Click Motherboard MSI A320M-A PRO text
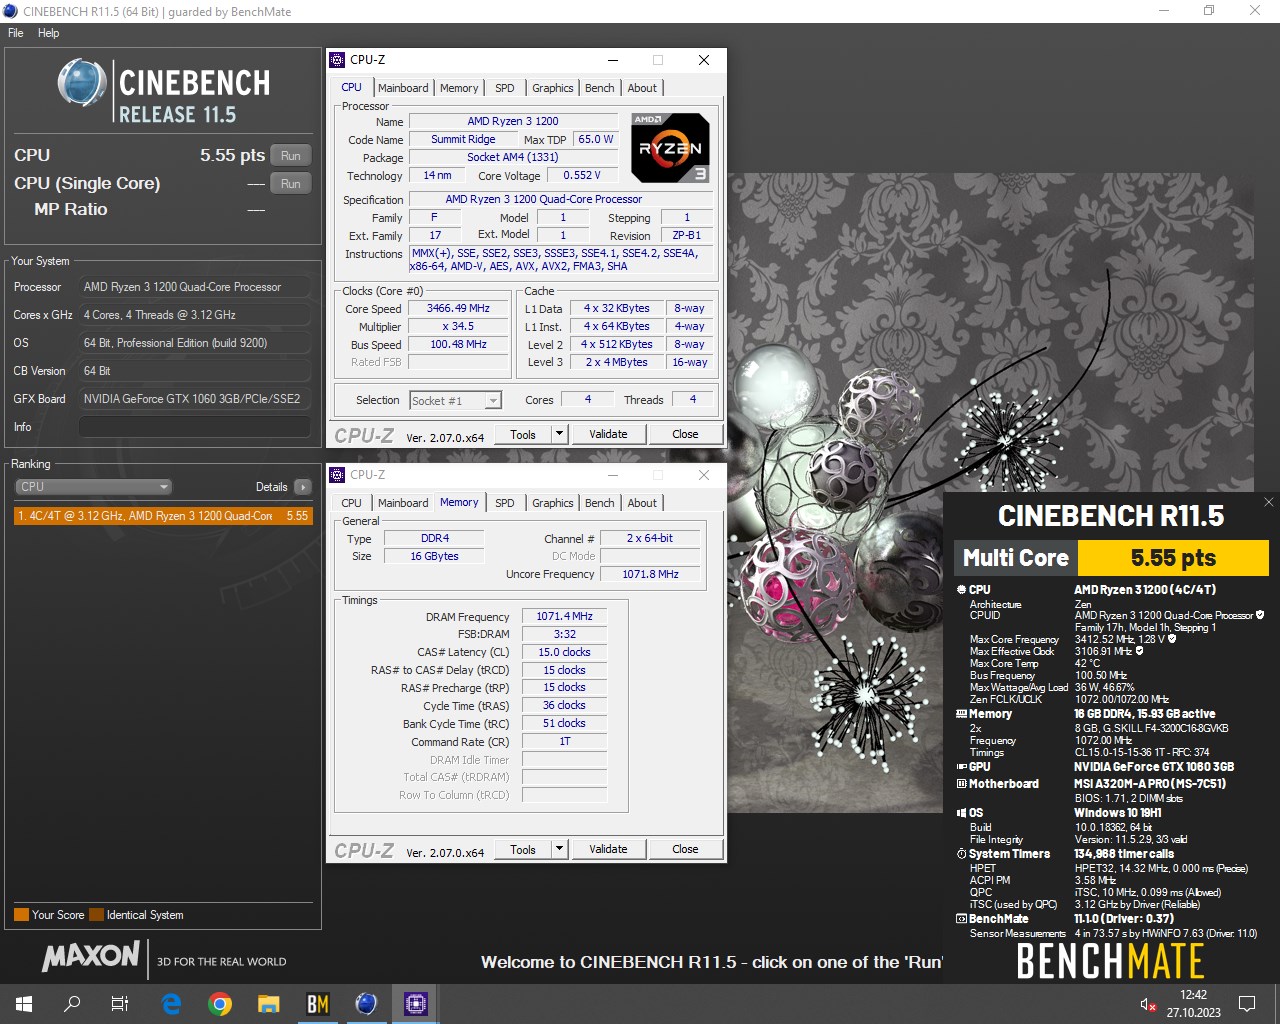1280x1024 pixels. [x=1150, y=784]
